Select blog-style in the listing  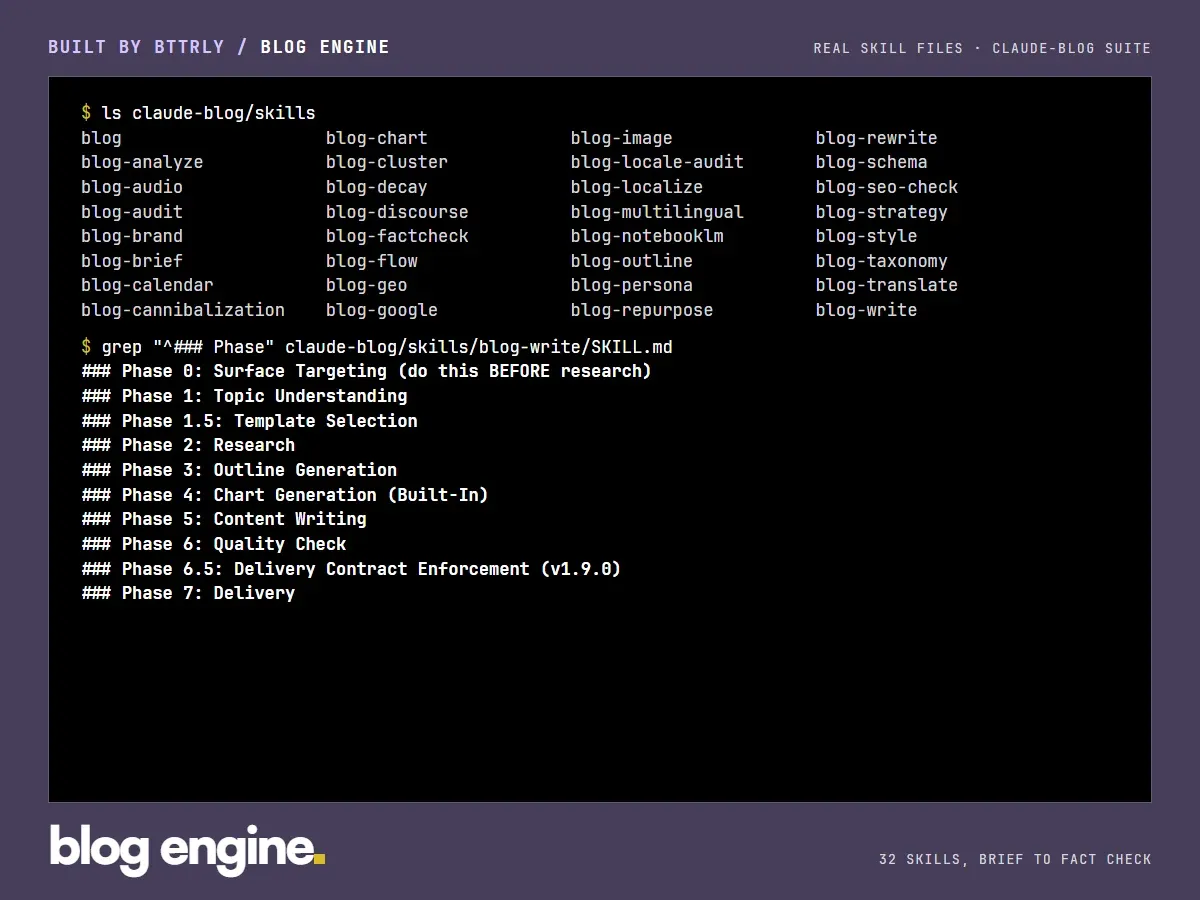[x=867, y=236]
